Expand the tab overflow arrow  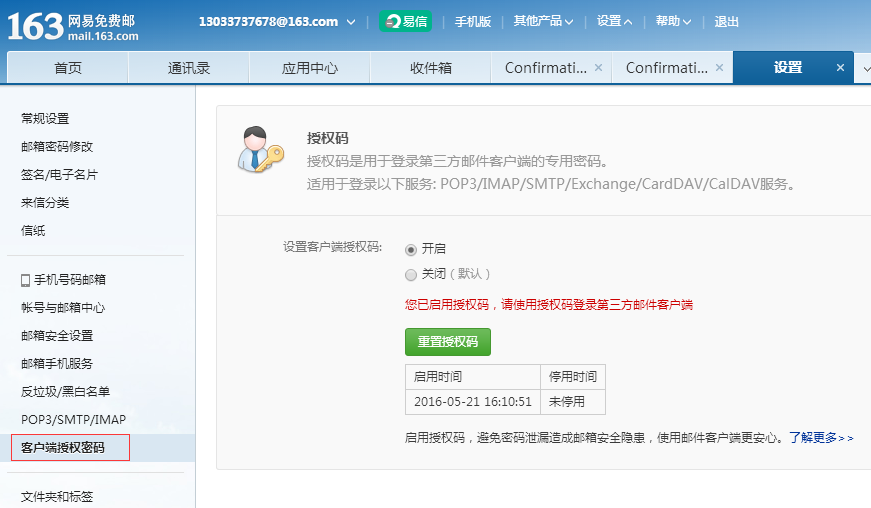[x=865, y=69]
